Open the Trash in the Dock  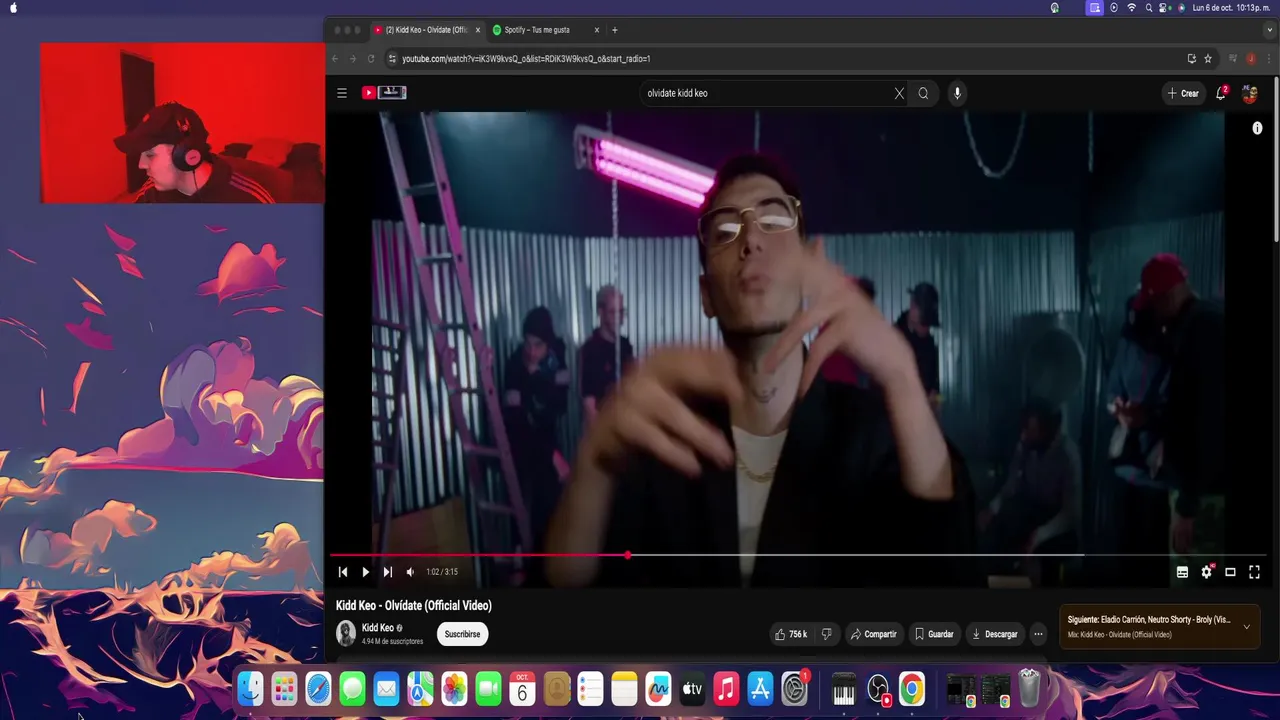click(1029, 689)
